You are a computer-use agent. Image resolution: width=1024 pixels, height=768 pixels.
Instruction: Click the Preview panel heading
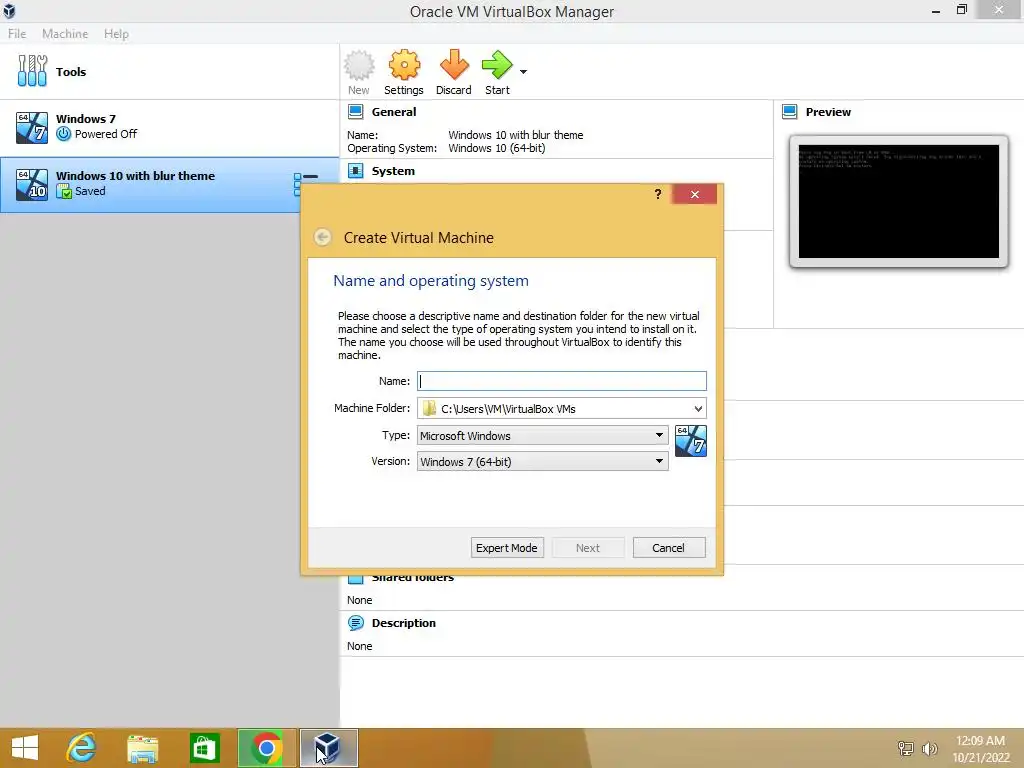click(x=828, y=112)
